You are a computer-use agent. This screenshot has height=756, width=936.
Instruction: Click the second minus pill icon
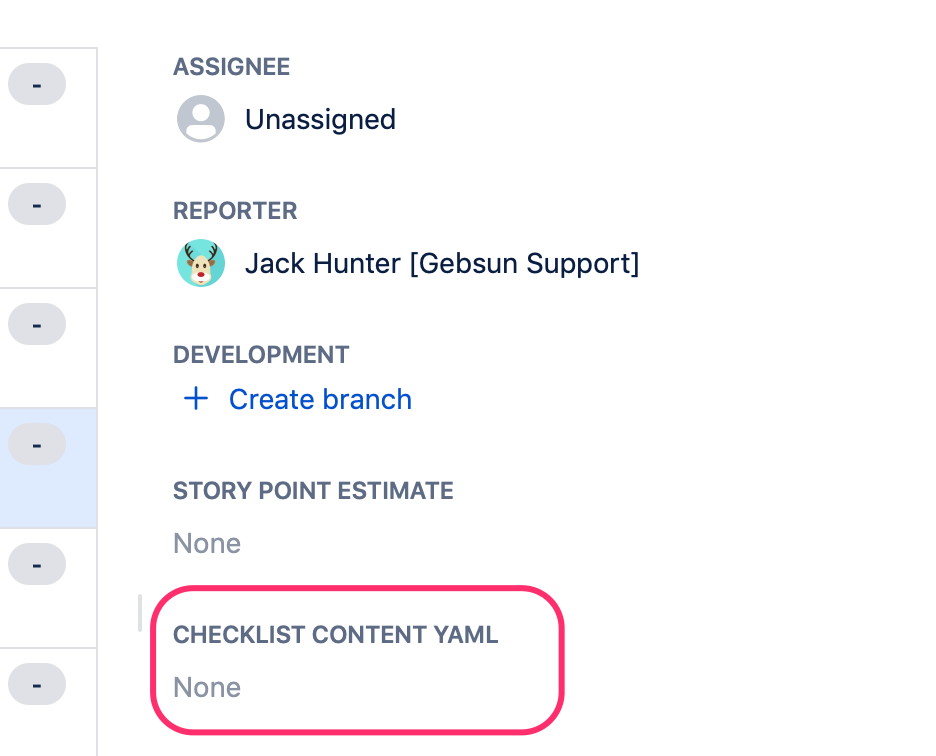(x=36, y=204)
